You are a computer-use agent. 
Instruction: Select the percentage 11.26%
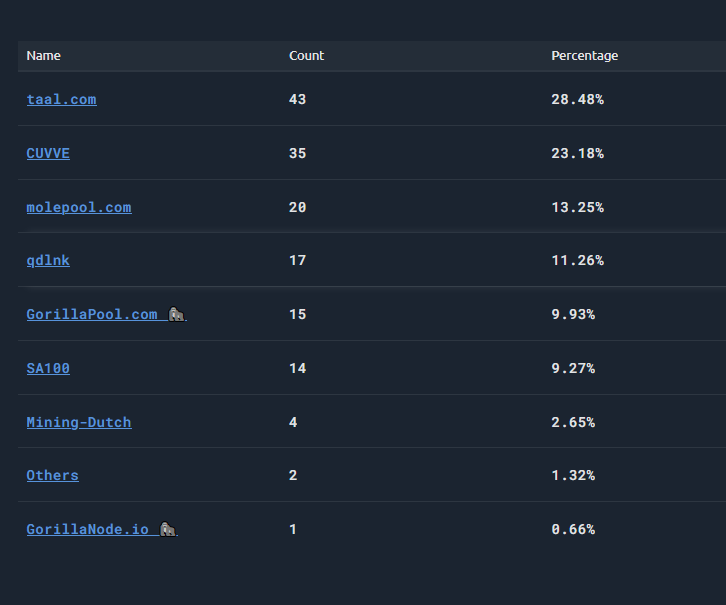pos(577,260)
